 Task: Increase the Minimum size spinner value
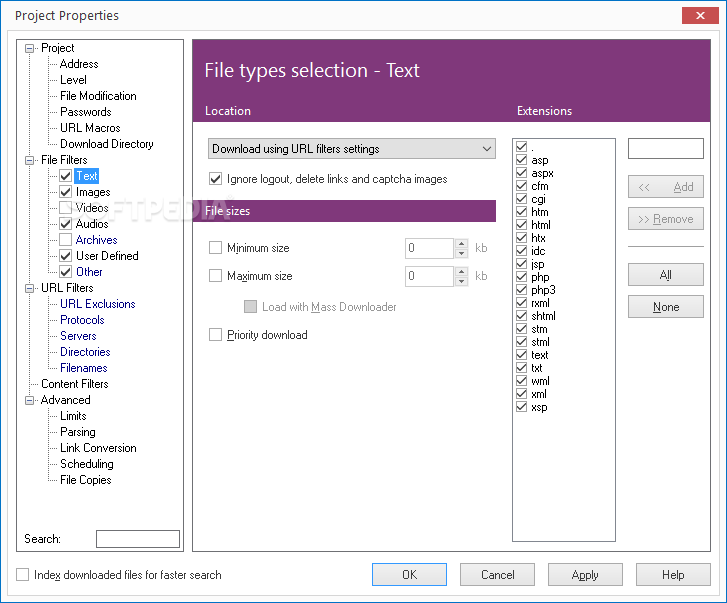[461, 243]
